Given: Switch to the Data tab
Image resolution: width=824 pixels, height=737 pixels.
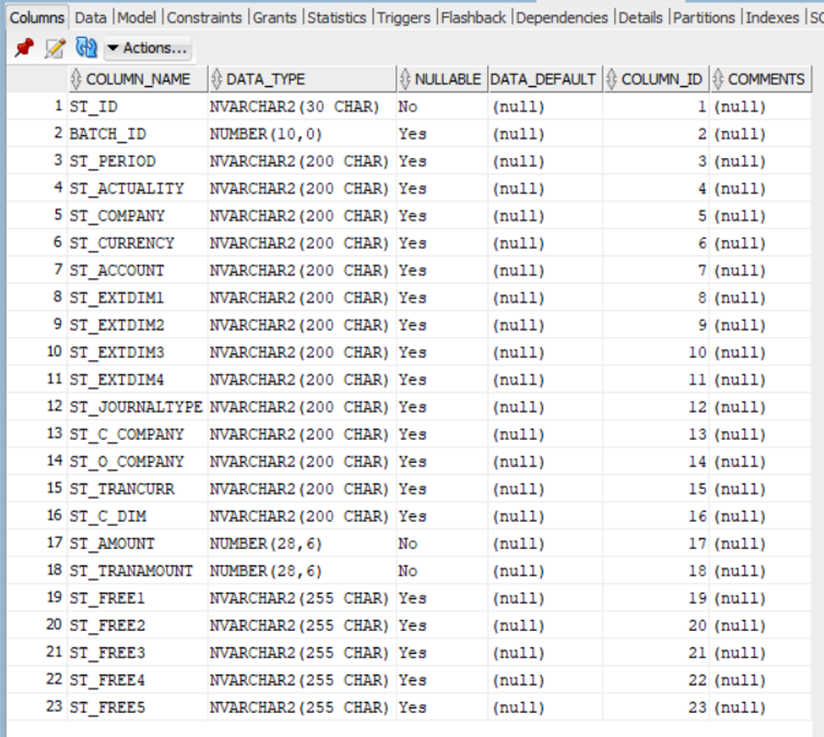Looking at the screenshot, I should (x=90, y=18).
